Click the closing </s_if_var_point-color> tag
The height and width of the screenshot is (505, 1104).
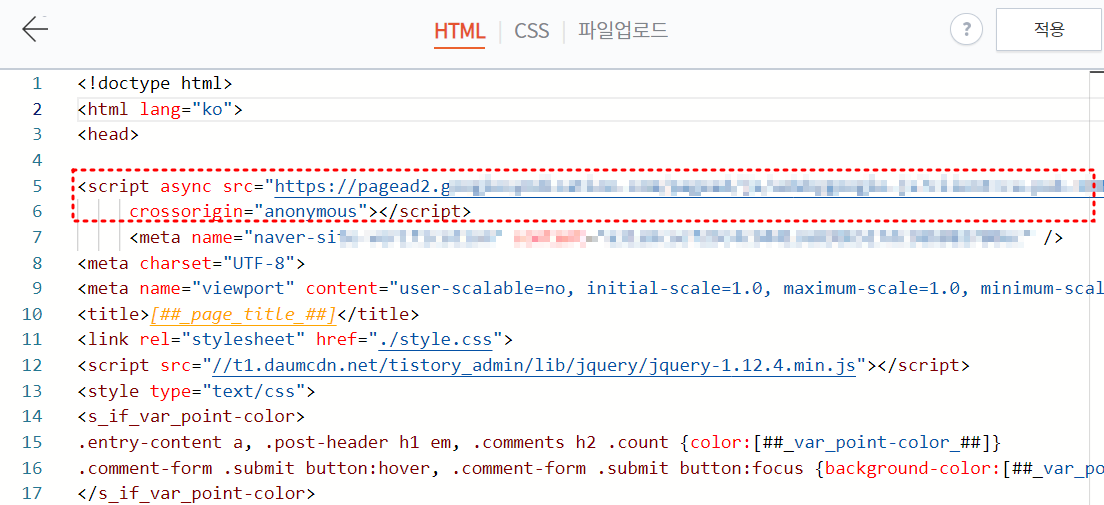click(196, 493)
